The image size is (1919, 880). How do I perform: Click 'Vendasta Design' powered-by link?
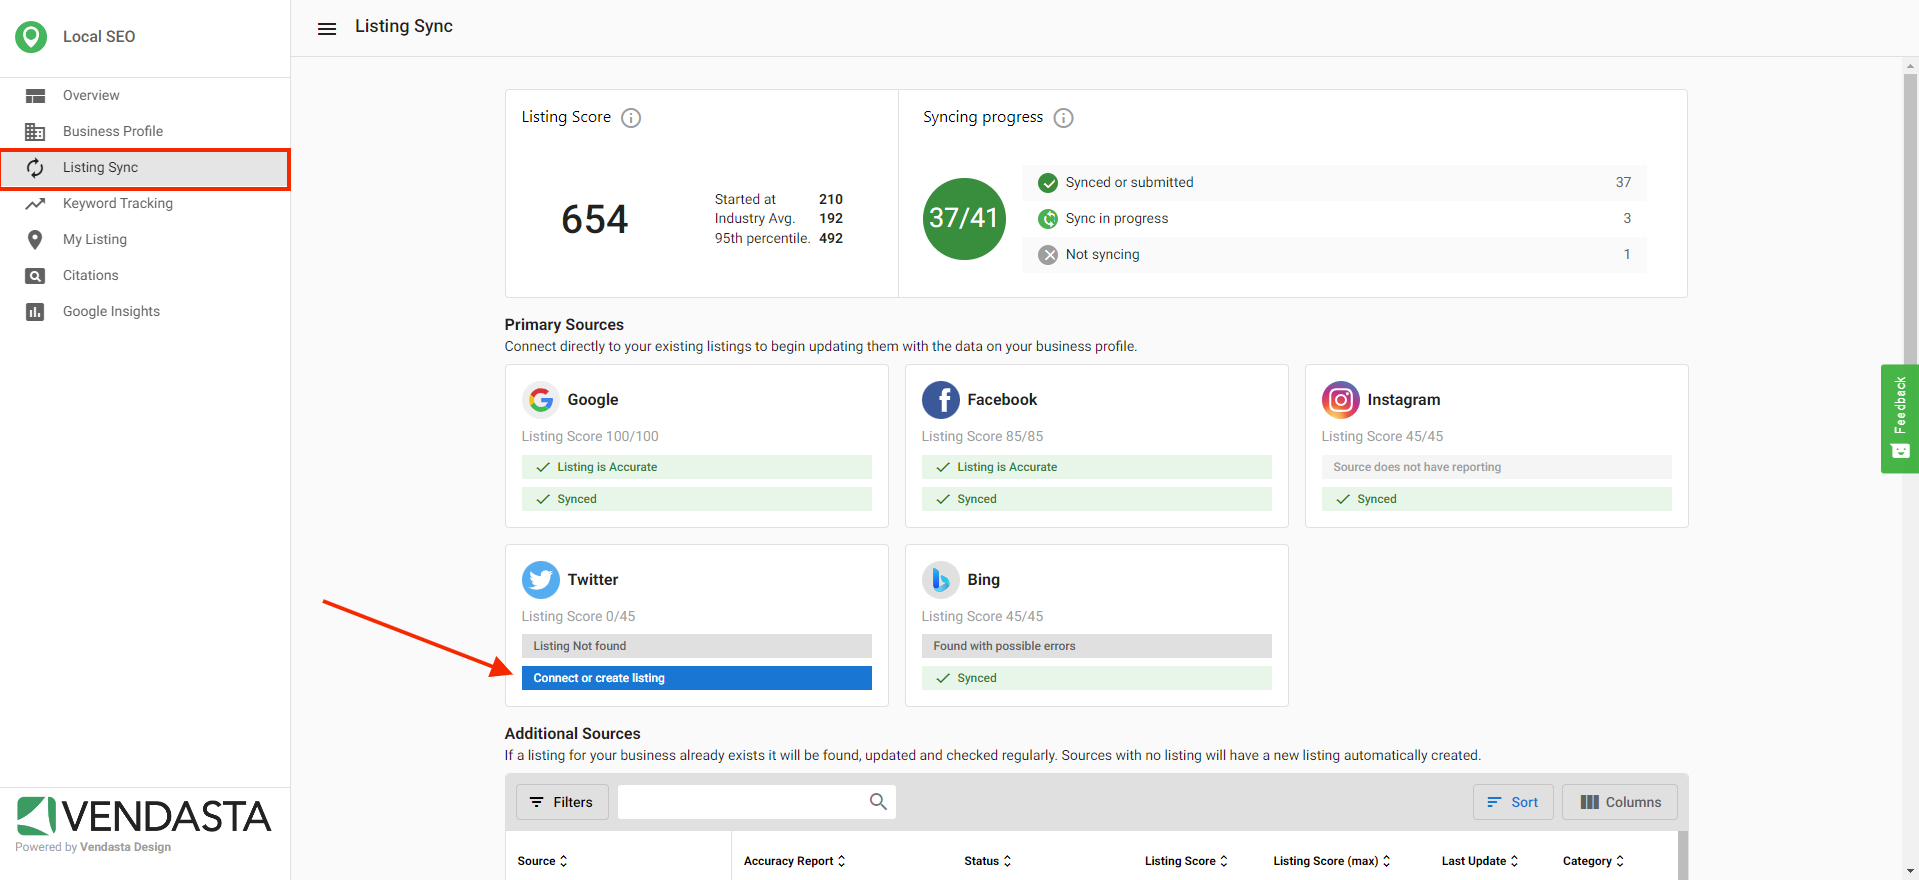126,847
